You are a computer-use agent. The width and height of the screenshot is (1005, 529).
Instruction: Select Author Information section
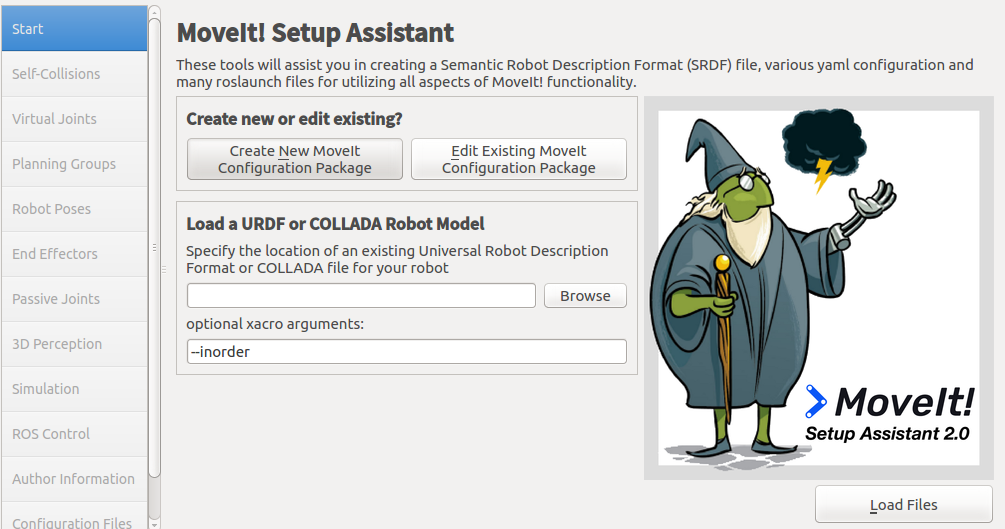pyautogui.click(x=74, y=478)
